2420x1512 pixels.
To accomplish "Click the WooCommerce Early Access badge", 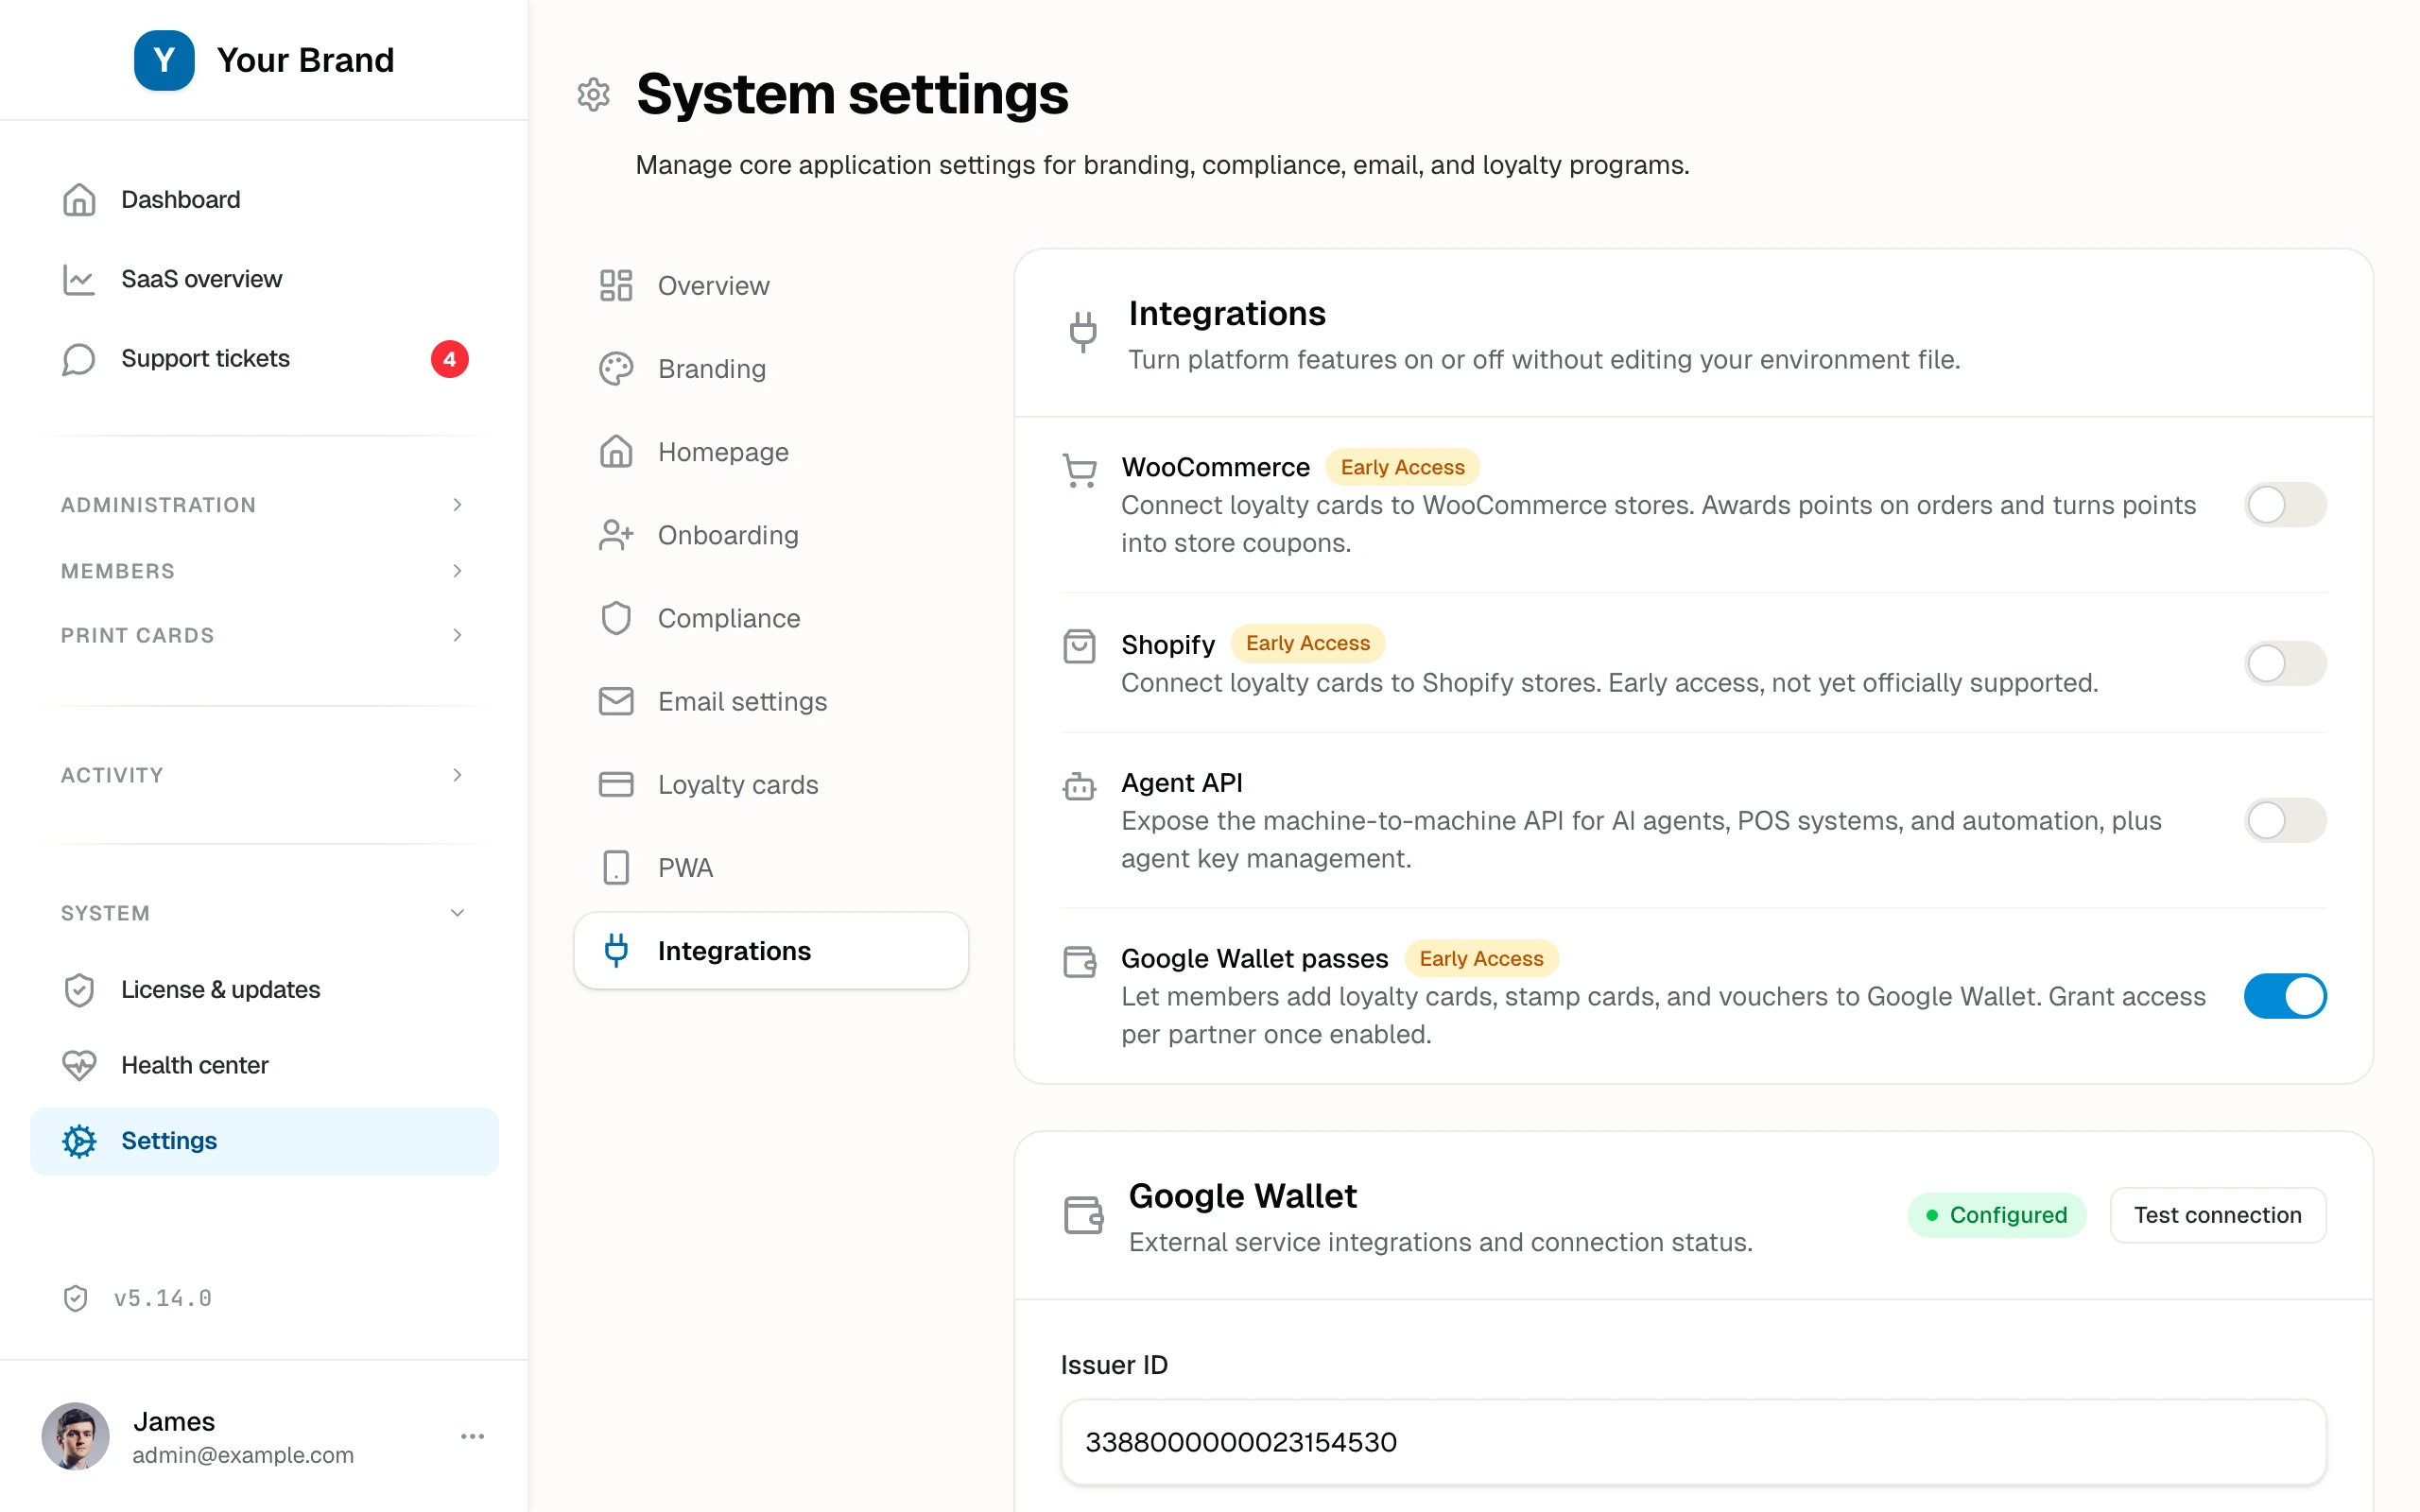I will (x=1402, y=467).
